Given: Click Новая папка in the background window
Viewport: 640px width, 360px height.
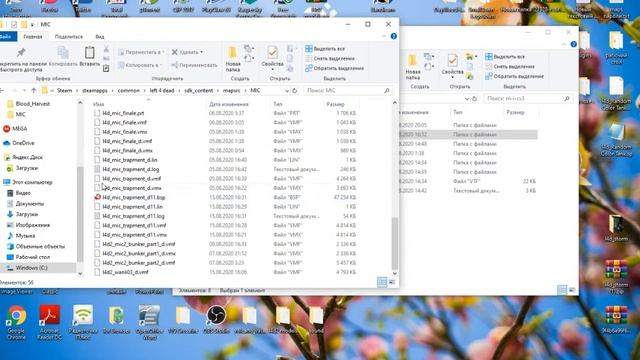Looking at the screenshot, I should pos(412,67).
